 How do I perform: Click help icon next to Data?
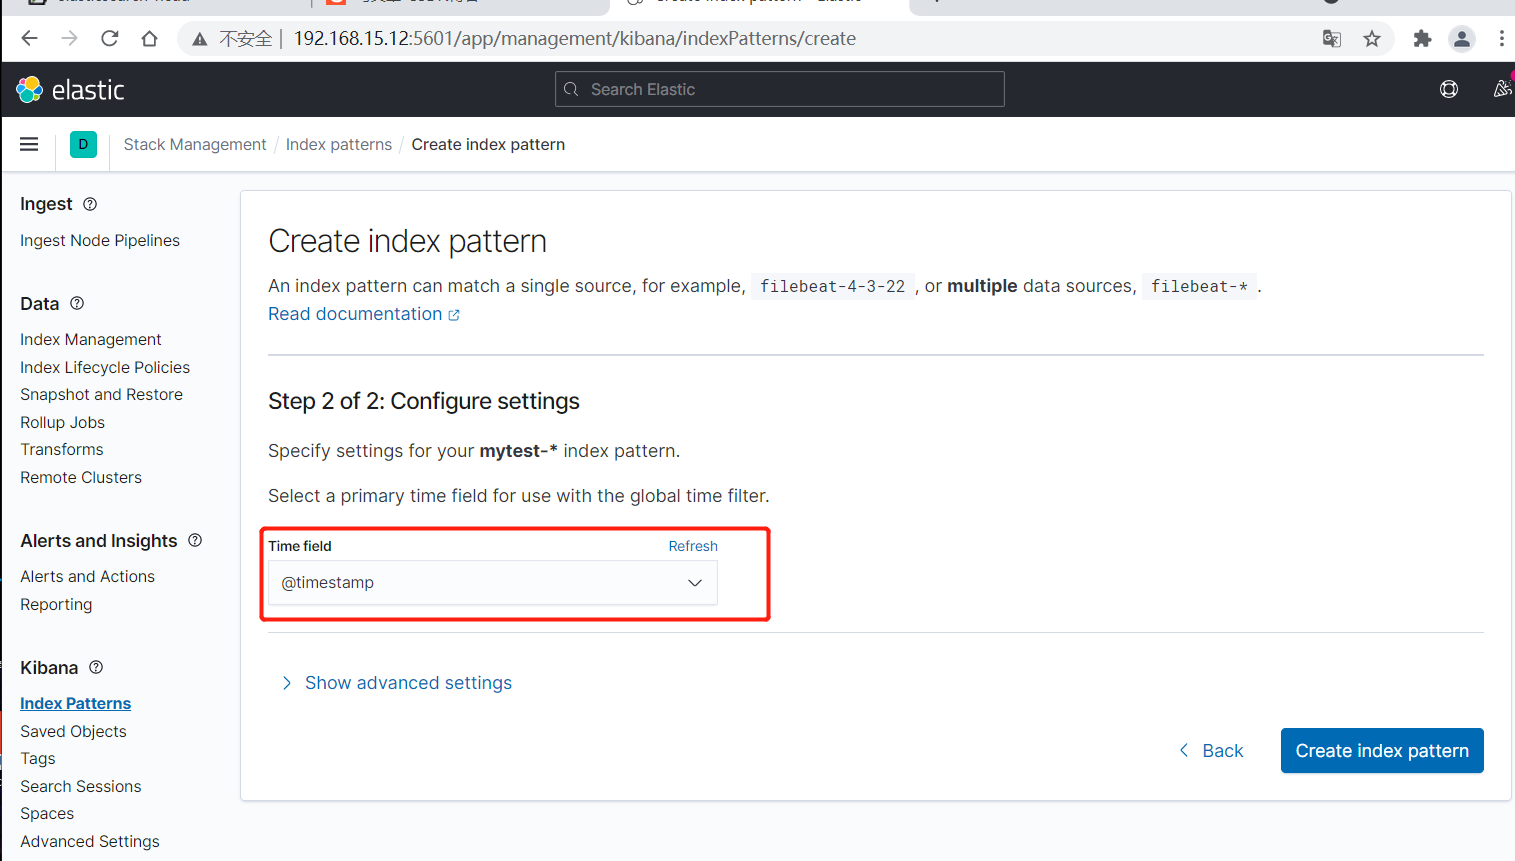(77, 303)
